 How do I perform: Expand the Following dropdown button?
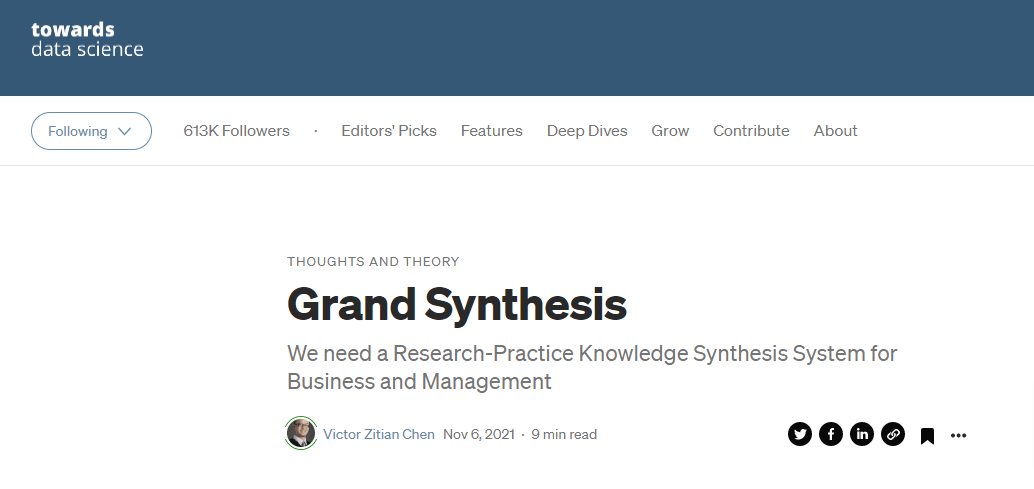[x=91, y=131]
